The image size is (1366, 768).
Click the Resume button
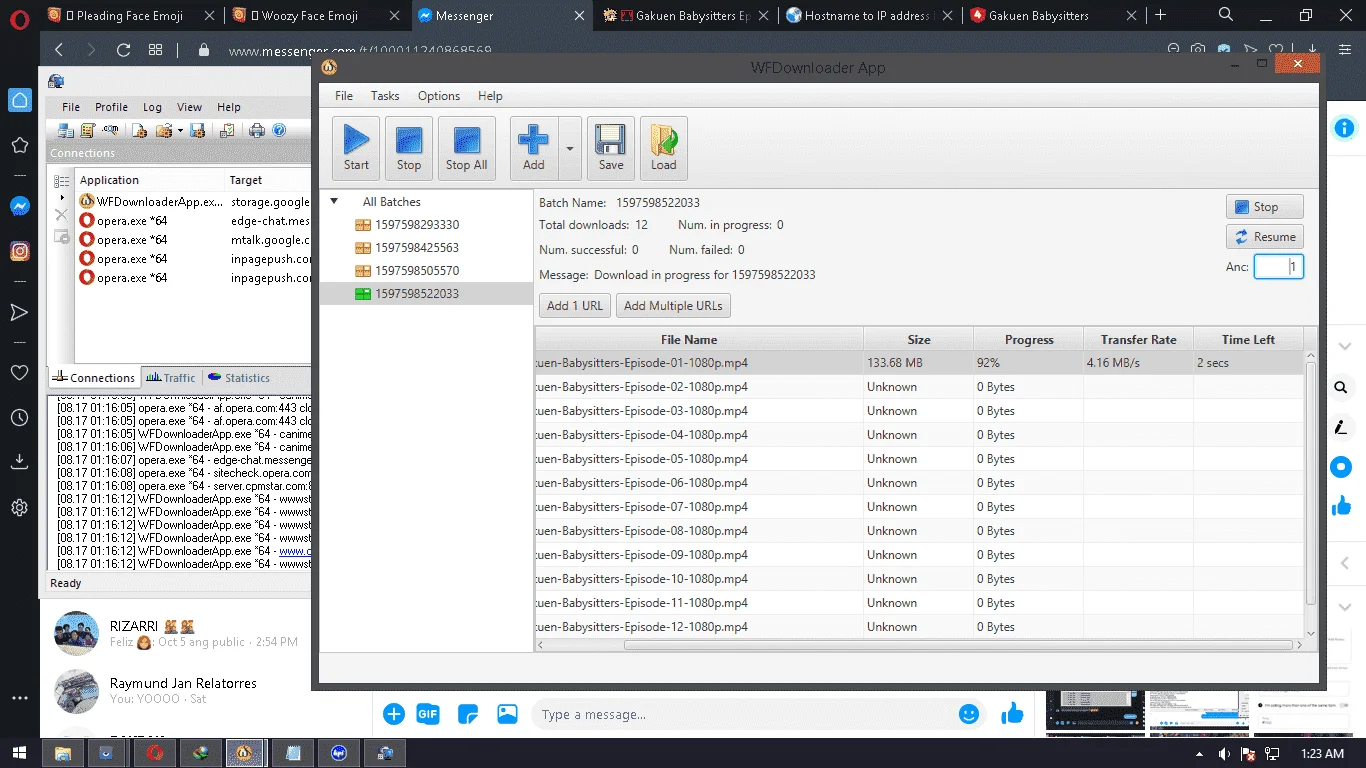pyautogui.click(x=1265, y=237)
